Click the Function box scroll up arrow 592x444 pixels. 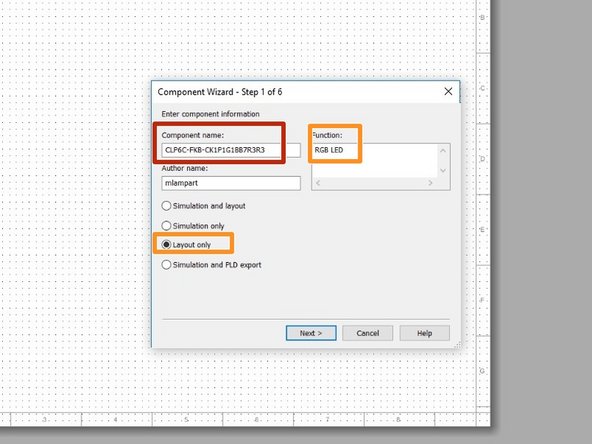[x=443, y=151]
